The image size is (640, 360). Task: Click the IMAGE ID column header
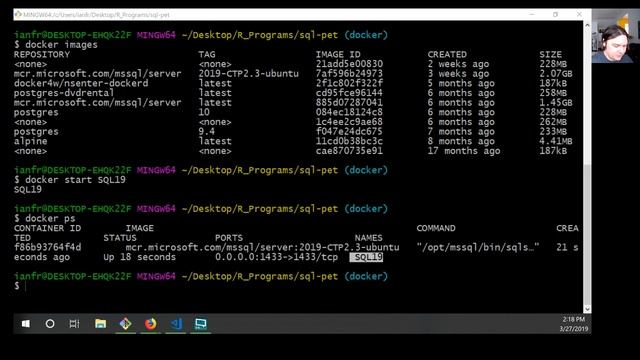coord(338,55)
